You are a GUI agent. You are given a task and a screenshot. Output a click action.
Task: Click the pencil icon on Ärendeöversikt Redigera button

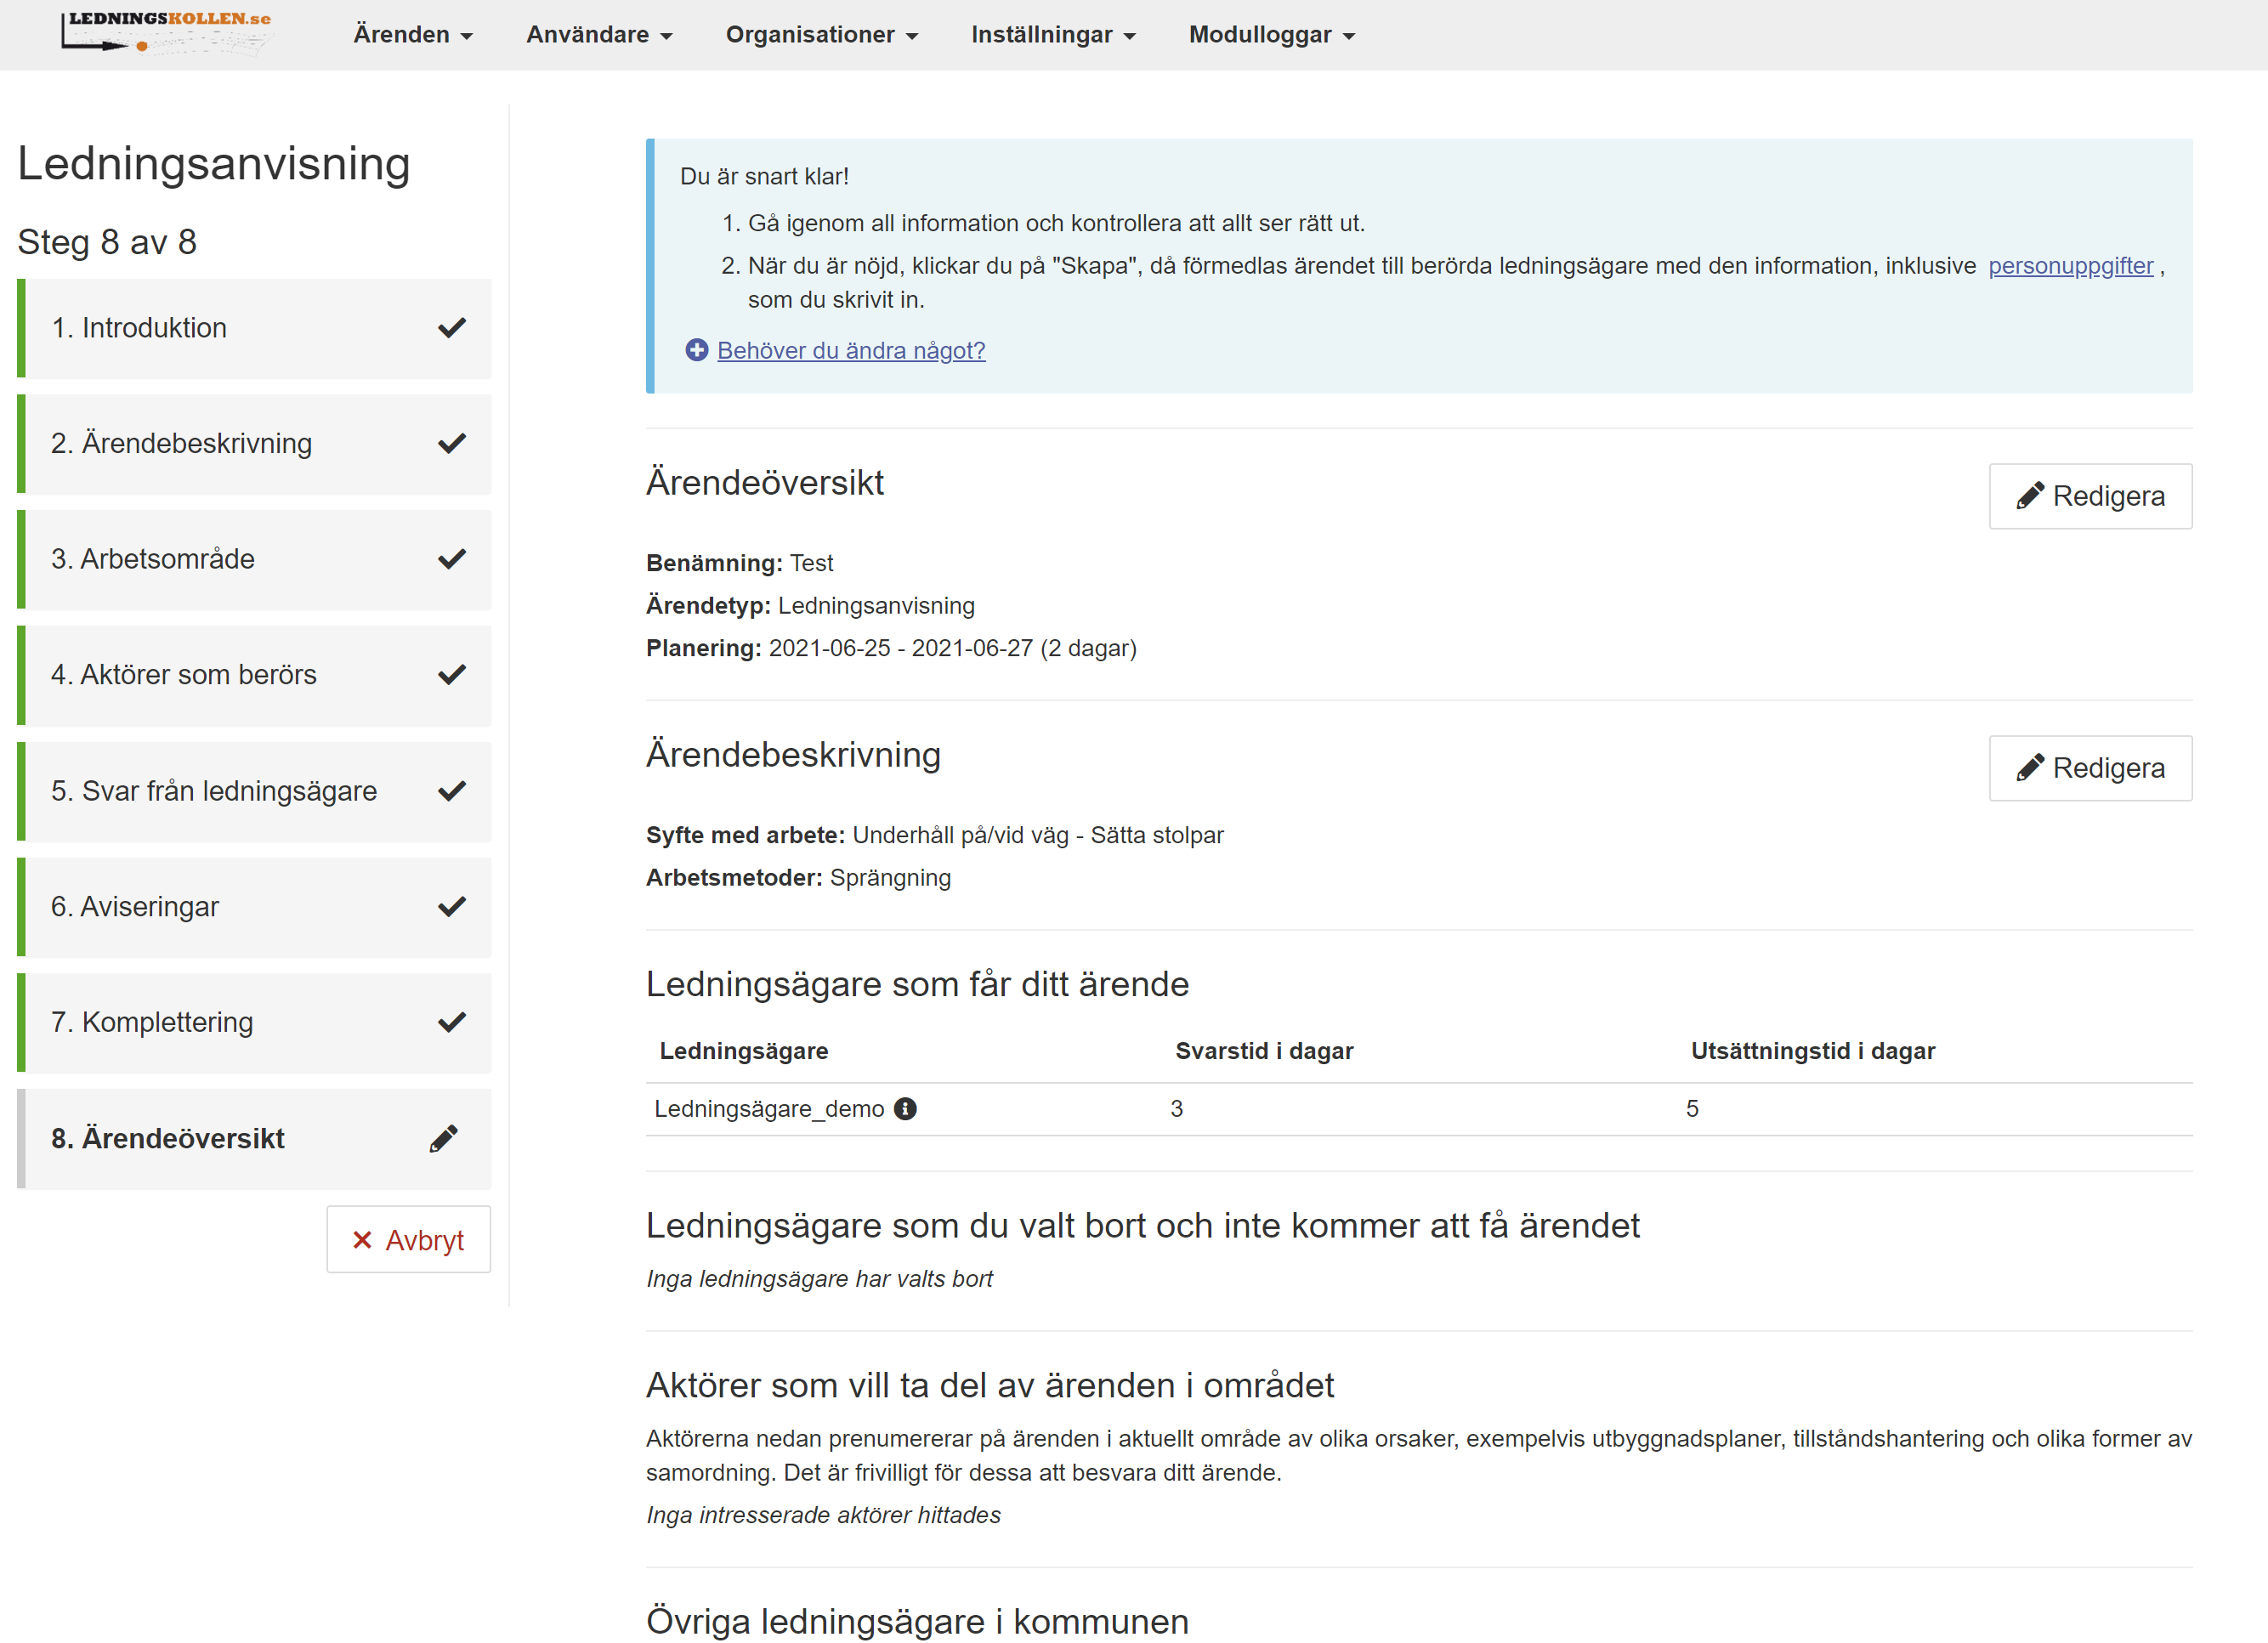pos(2029,495)
